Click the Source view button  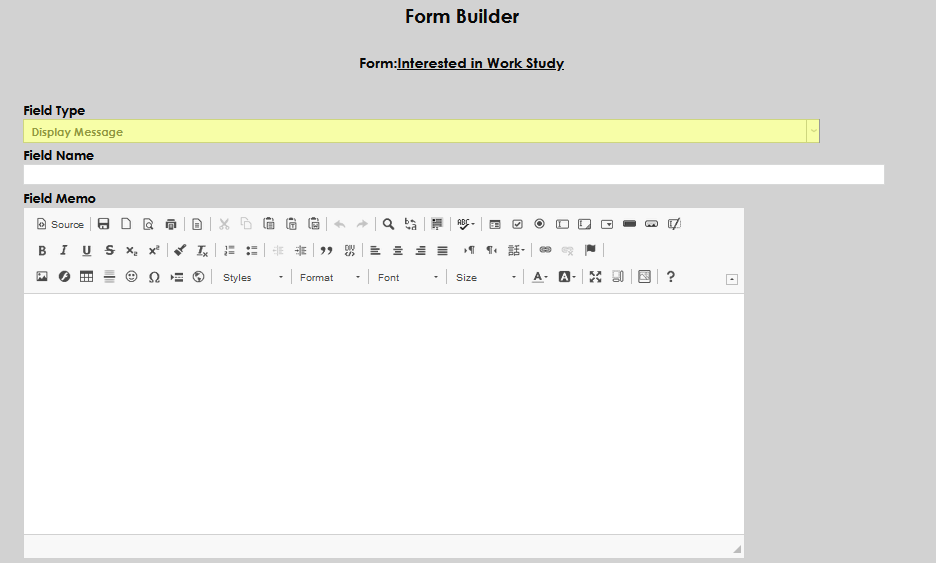(60, 224)
